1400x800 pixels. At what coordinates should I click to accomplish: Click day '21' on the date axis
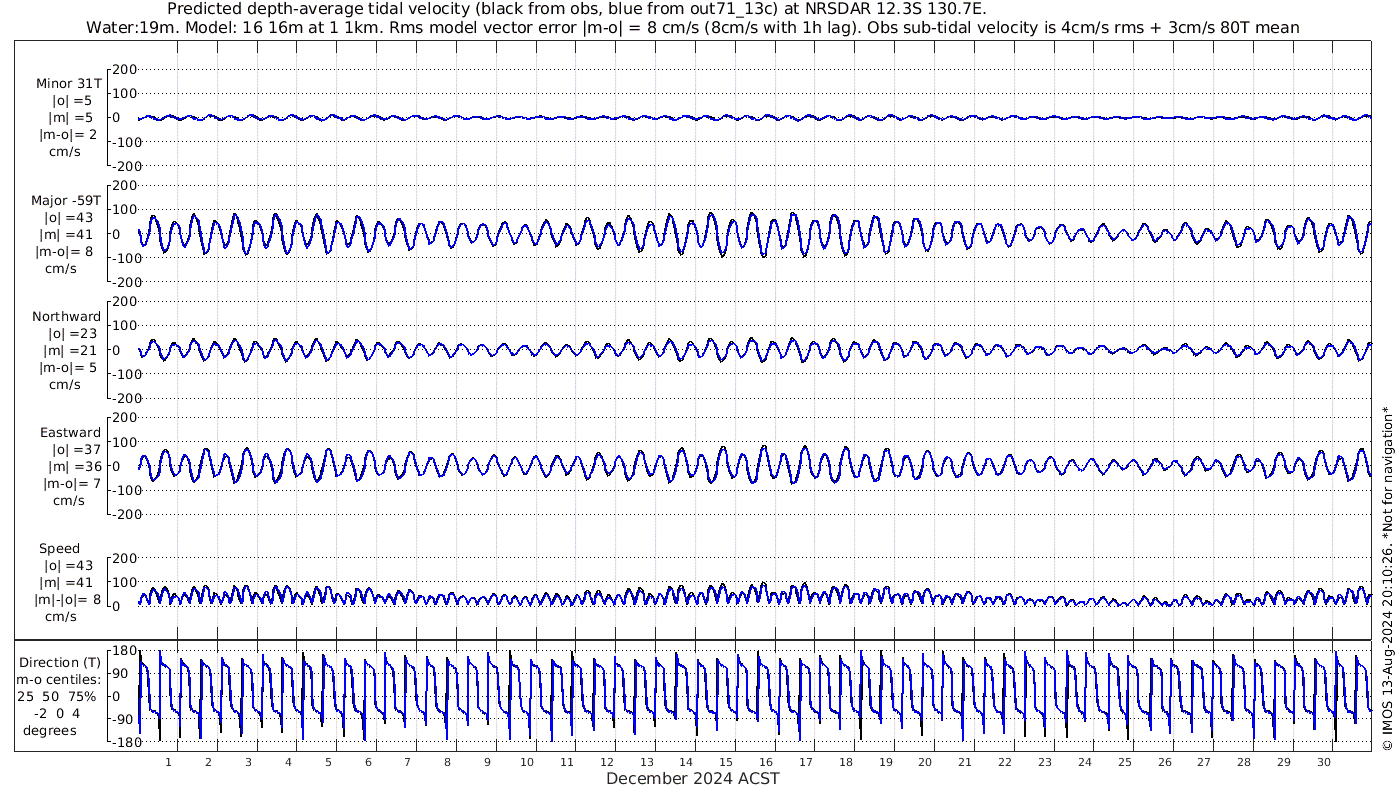point(965,762)
